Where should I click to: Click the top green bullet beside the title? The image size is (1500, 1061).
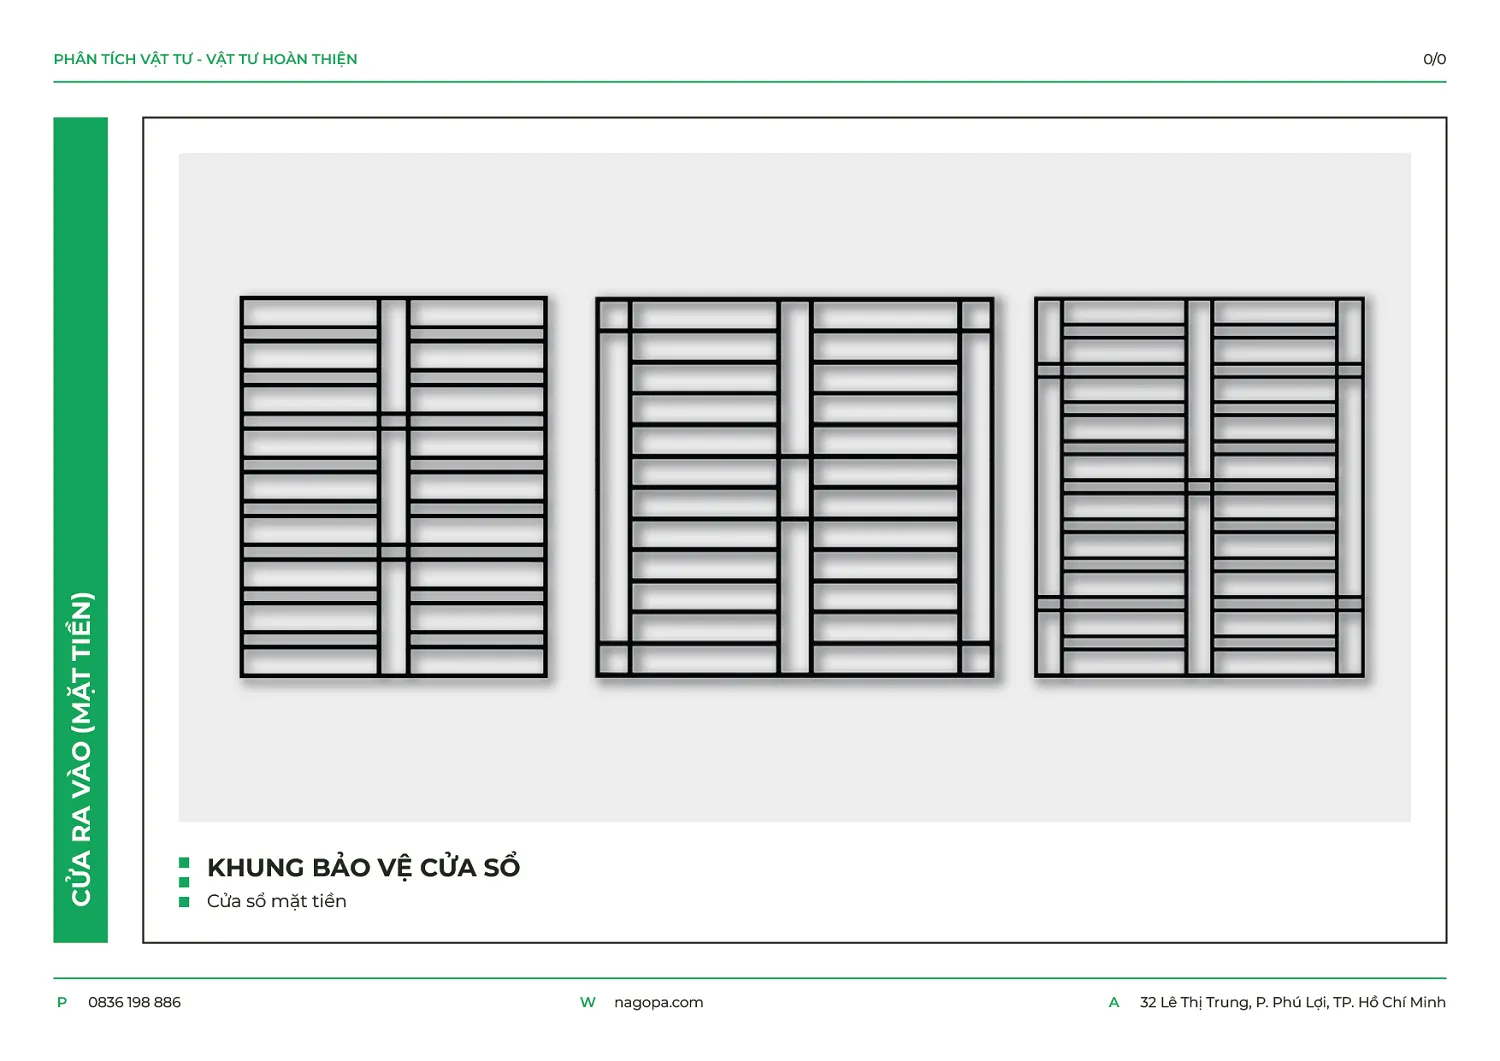[184, 862]
